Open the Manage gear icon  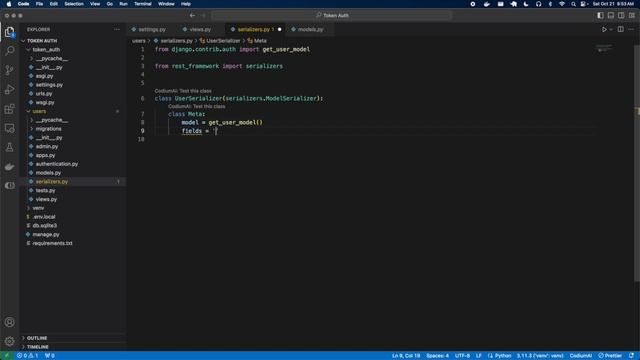pyautogui.click(x=9, y=341)
